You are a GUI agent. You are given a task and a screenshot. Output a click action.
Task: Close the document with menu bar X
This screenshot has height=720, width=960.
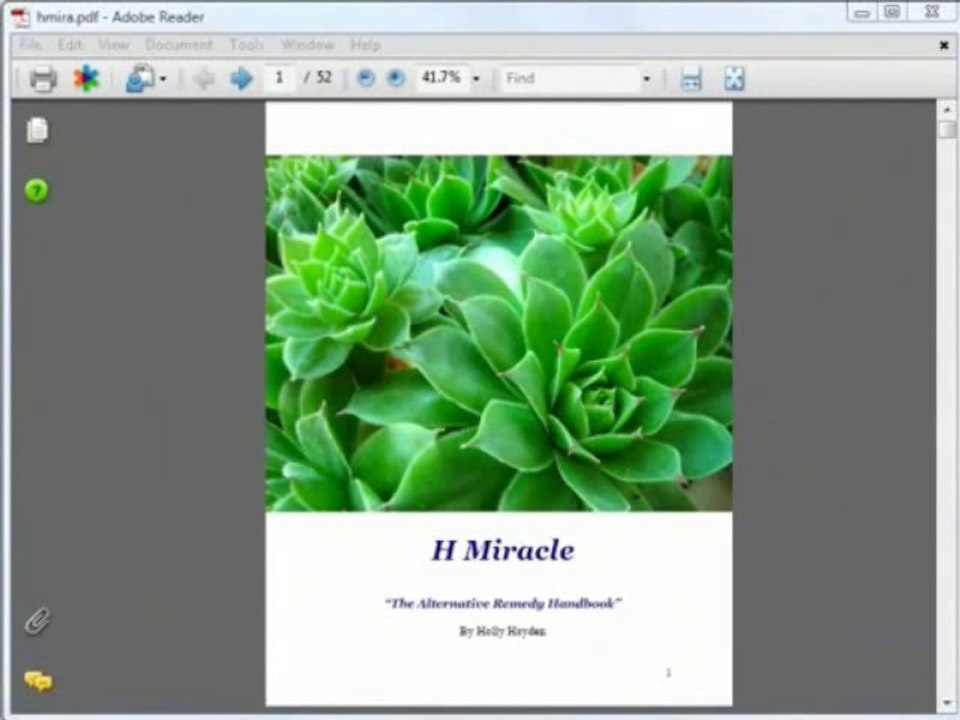click(x=943, y=45)
